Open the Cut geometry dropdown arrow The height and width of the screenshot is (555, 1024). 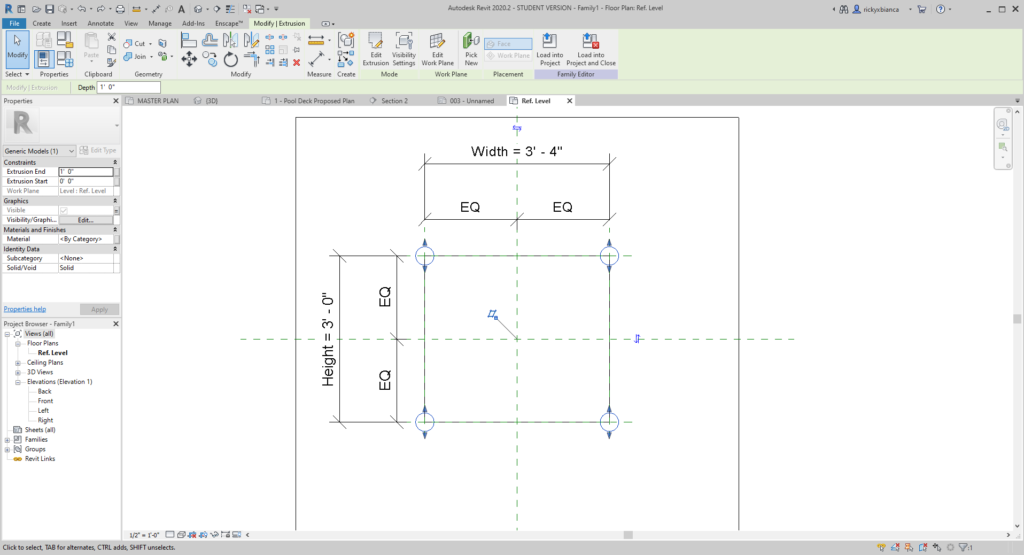pyautogui.click(x=150, y=44)
